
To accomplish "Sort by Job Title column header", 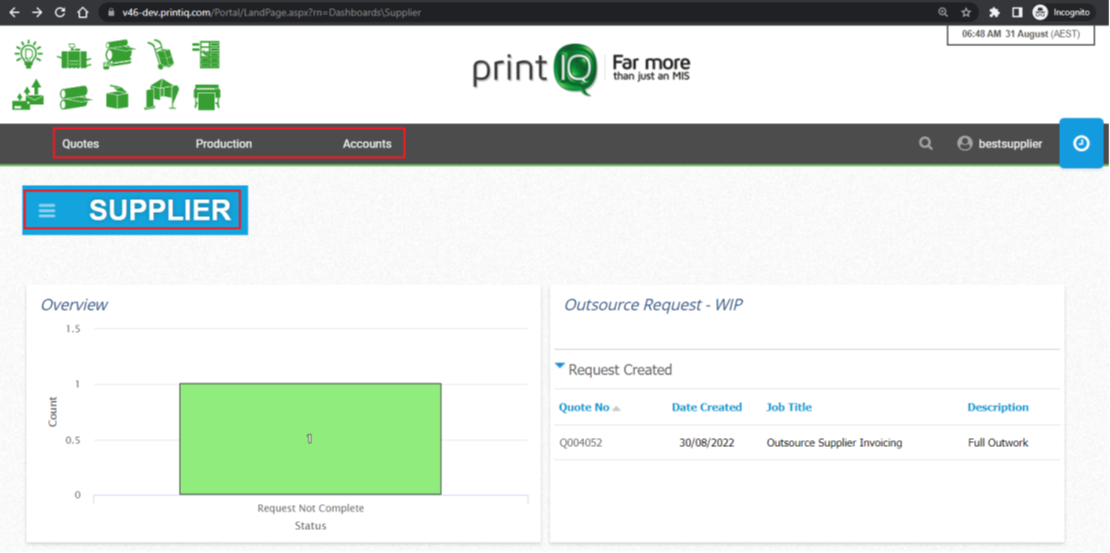I will [x=789, y=407].
